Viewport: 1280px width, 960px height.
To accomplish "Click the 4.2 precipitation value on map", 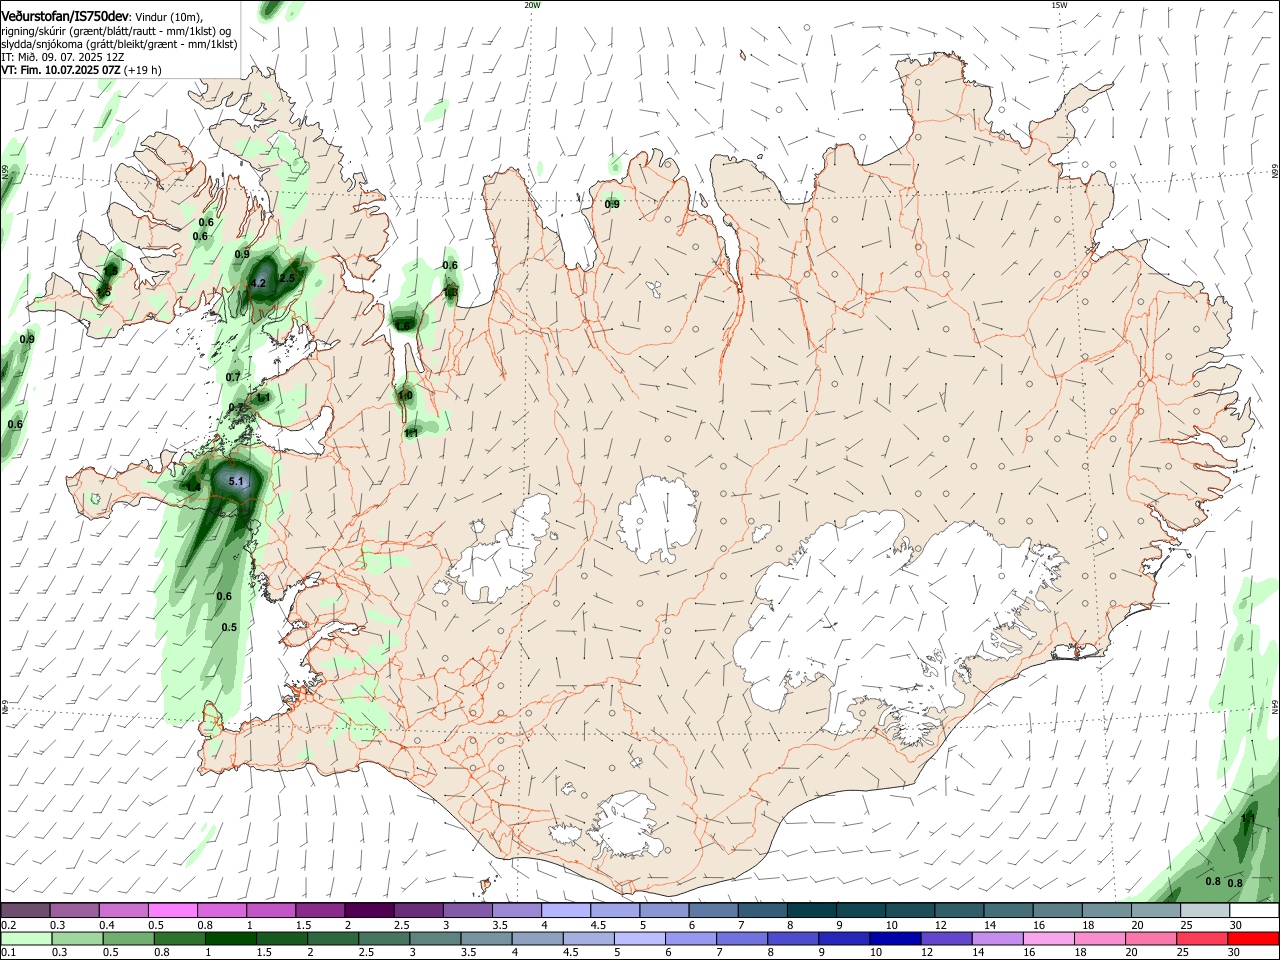I will tap(258, 283).
